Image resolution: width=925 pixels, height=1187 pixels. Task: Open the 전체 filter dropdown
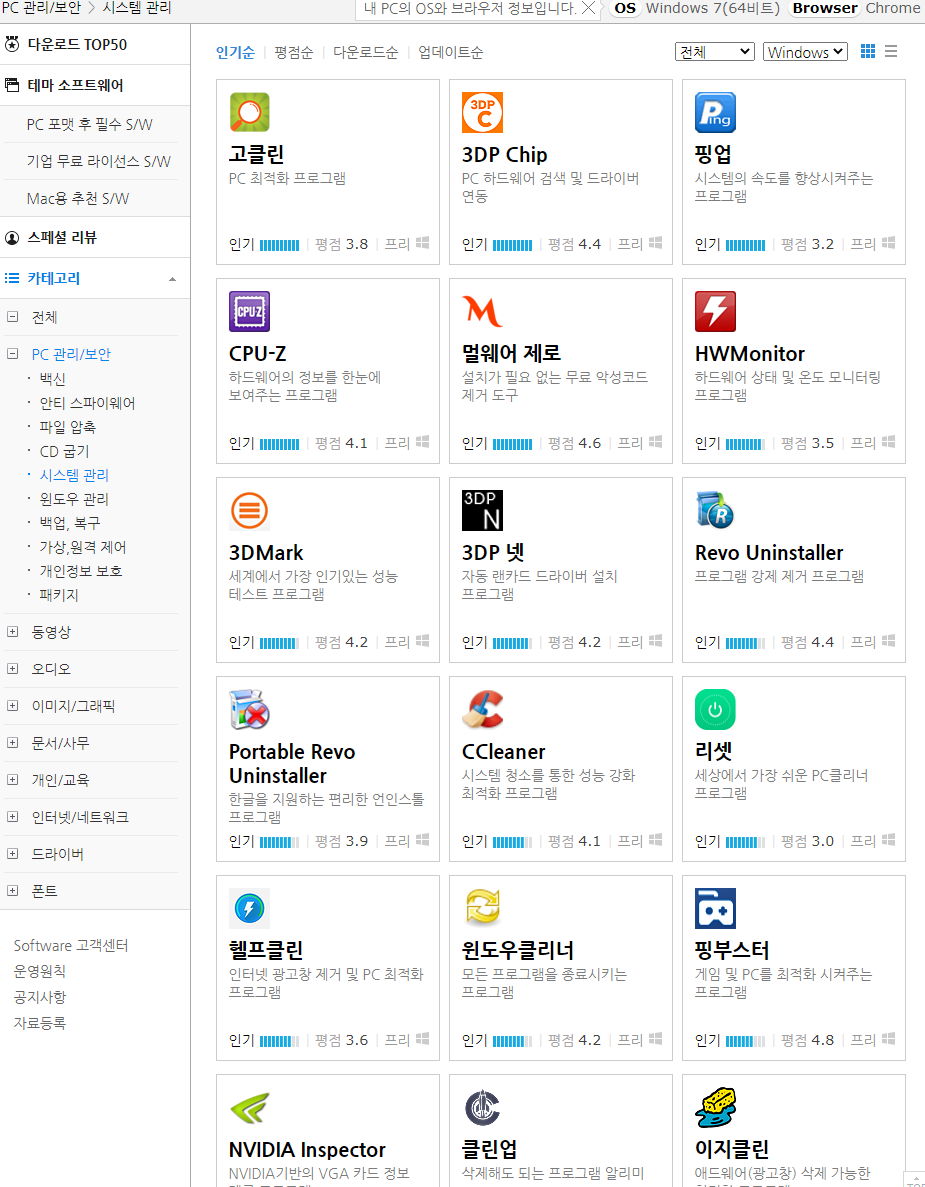point(715,51)
